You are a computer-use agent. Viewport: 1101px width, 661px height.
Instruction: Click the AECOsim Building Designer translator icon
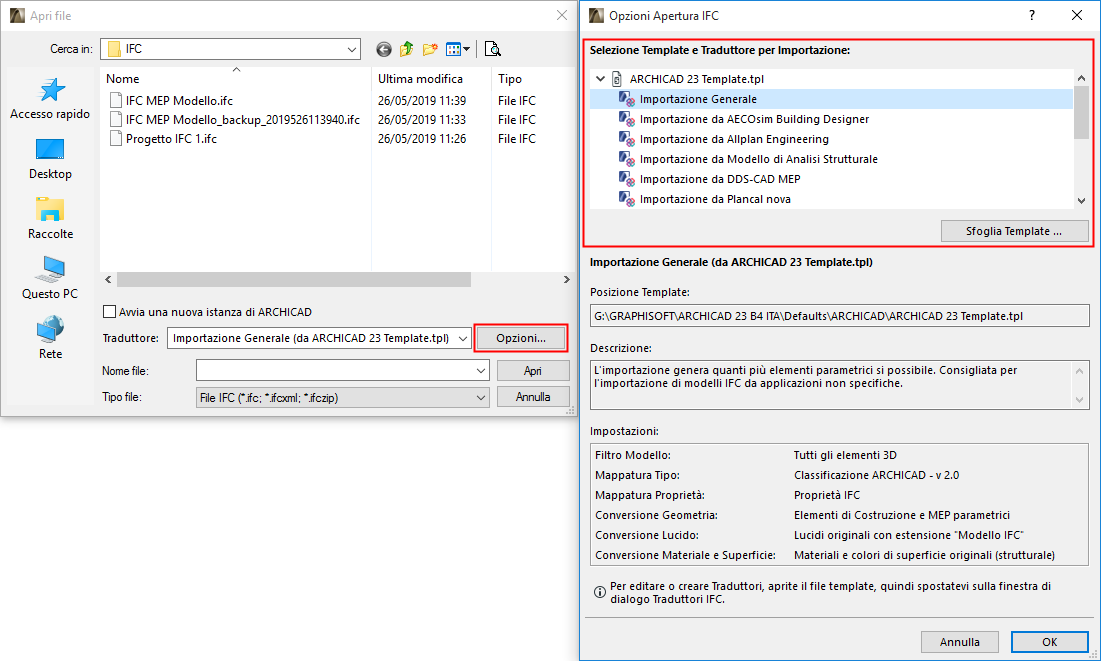[x=627, y=119]
